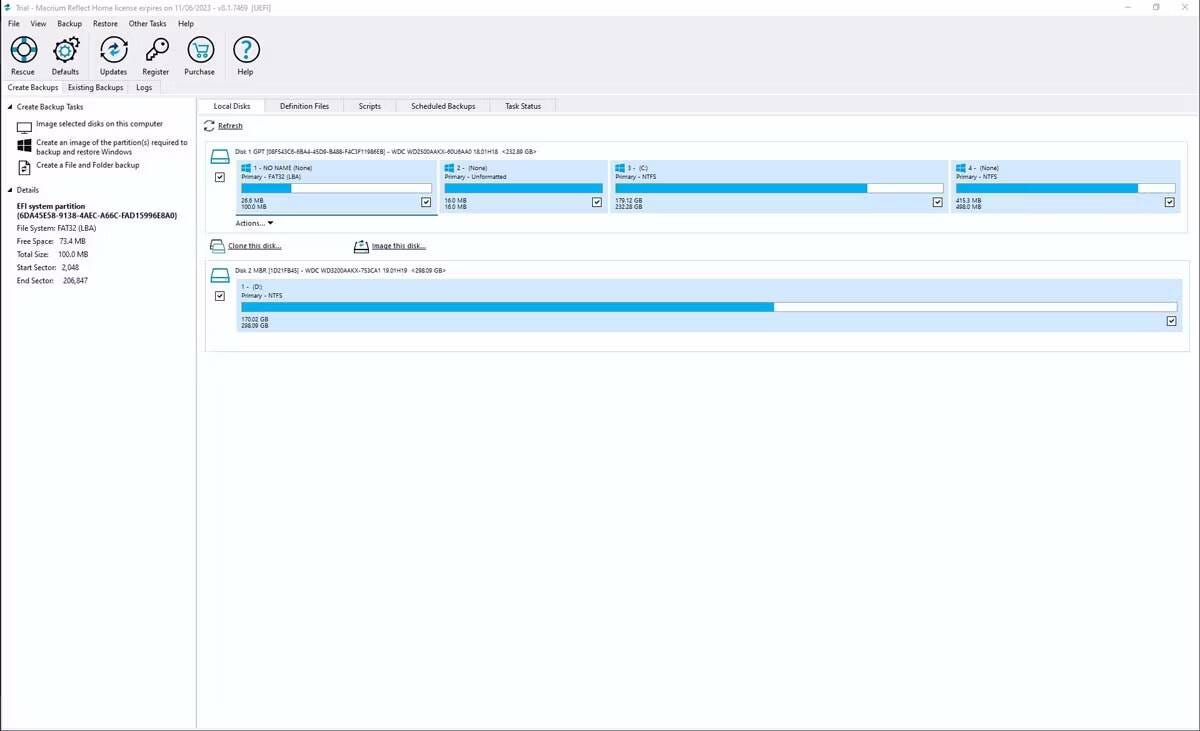Screen dimensions: 1200x731
Task: Click Windows flag icon on partition 4
Action: [961, 168]
